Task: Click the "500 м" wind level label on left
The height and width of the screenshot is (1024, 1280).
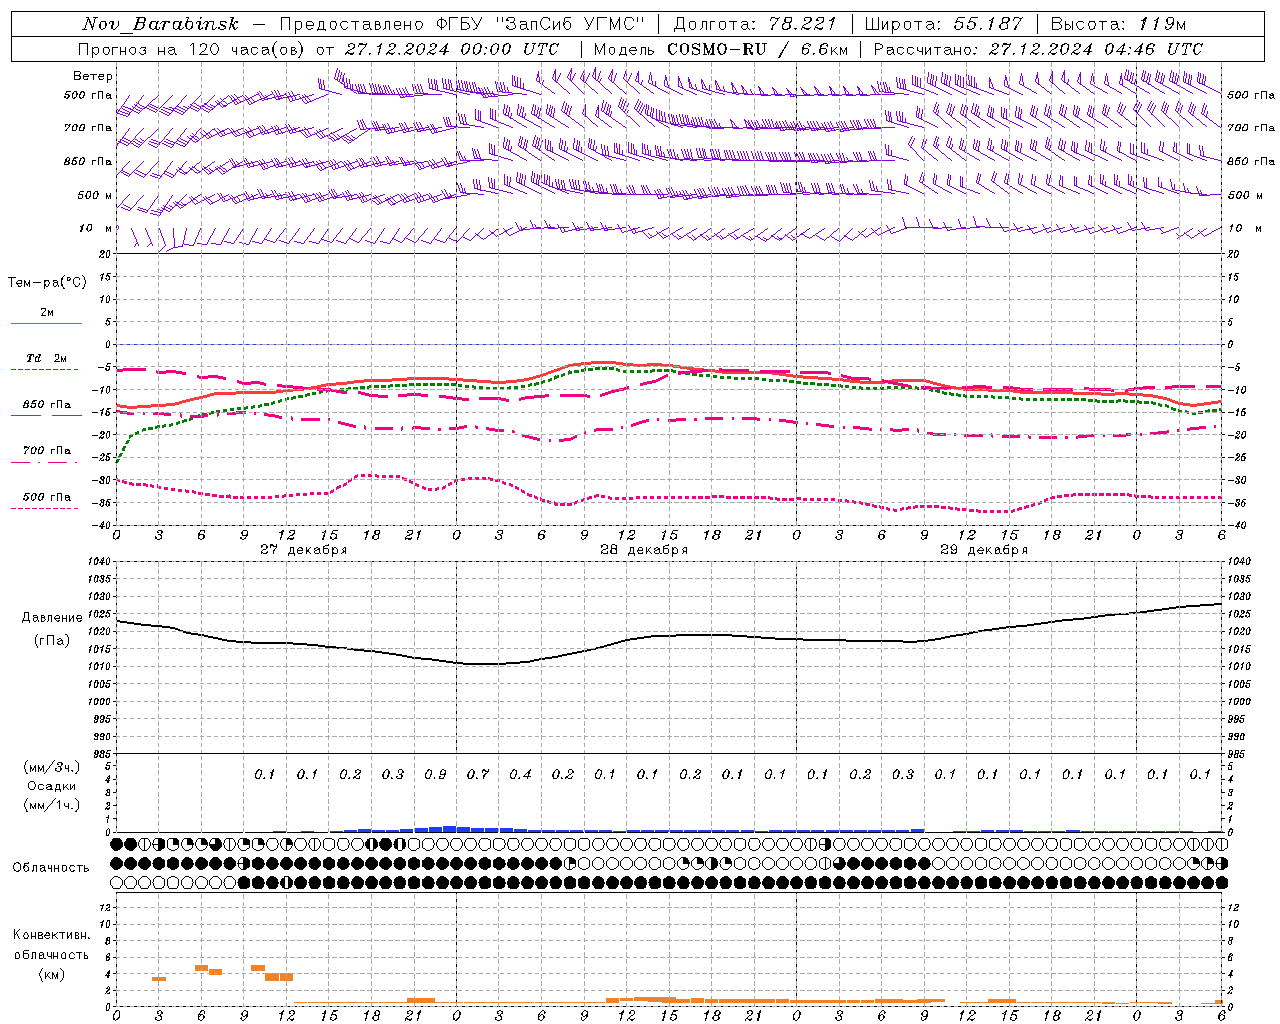Action: pos(96,195)
